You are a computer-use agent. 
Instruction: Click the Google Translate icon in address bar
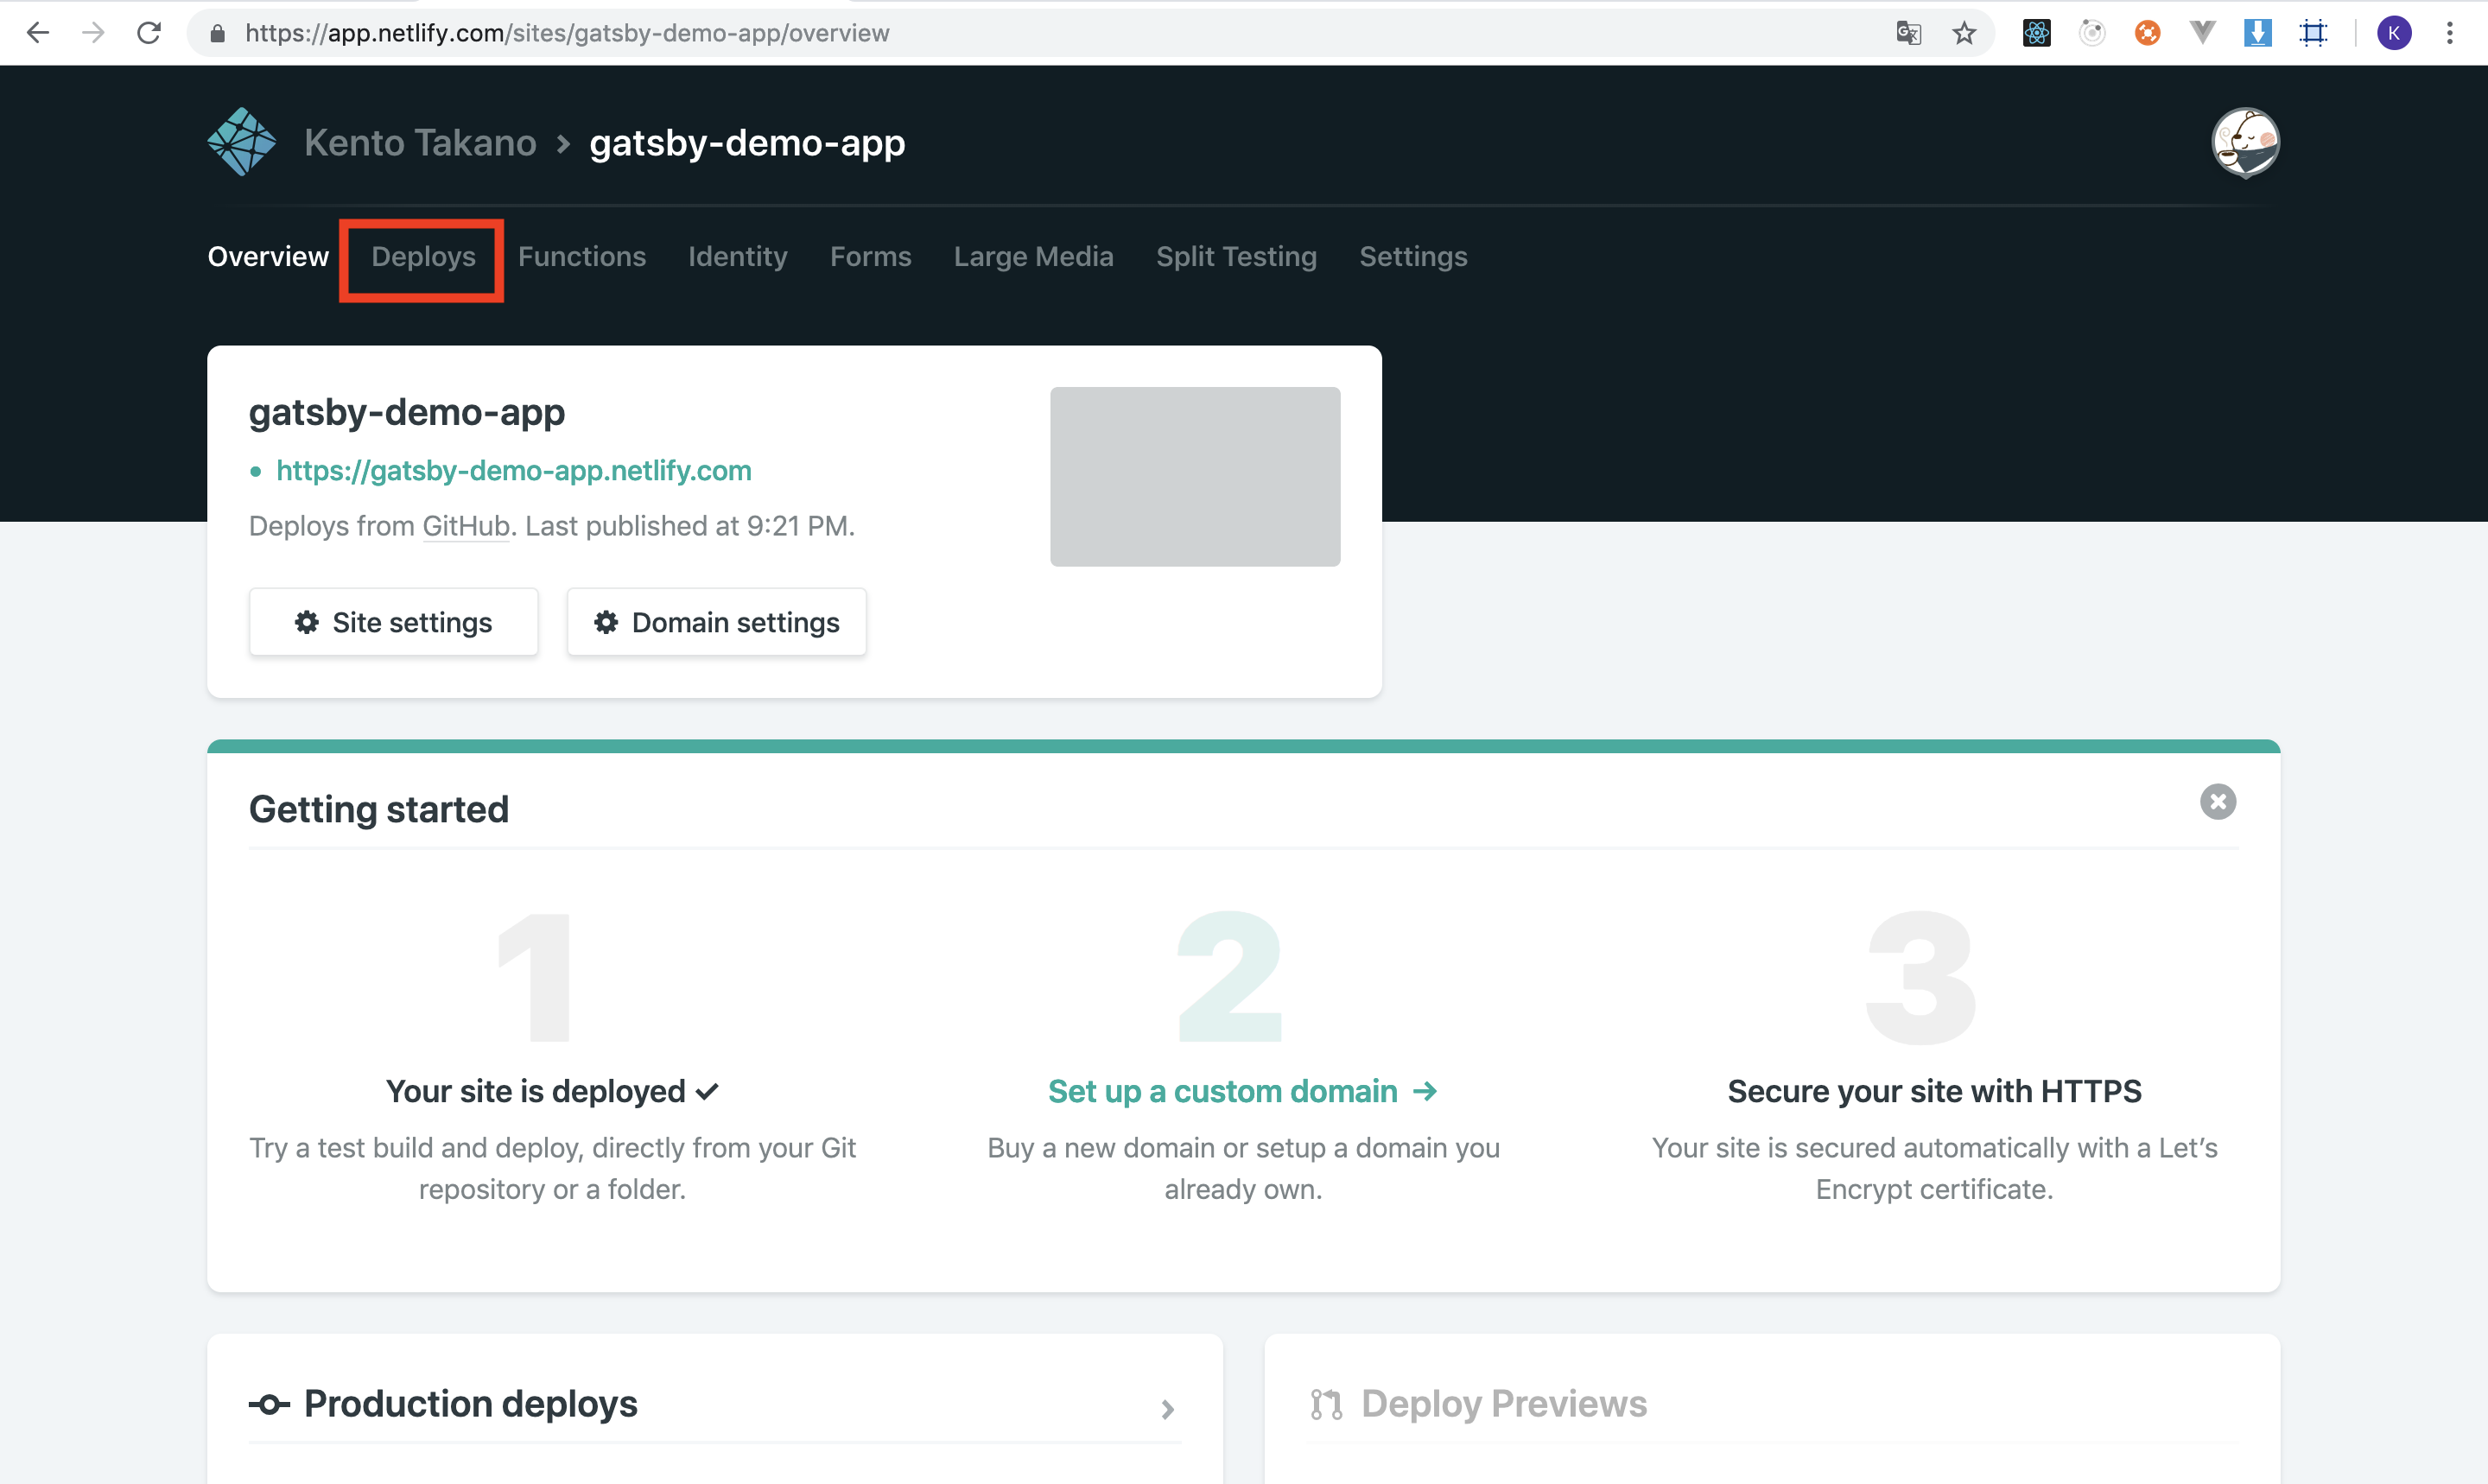(1908, 33)
